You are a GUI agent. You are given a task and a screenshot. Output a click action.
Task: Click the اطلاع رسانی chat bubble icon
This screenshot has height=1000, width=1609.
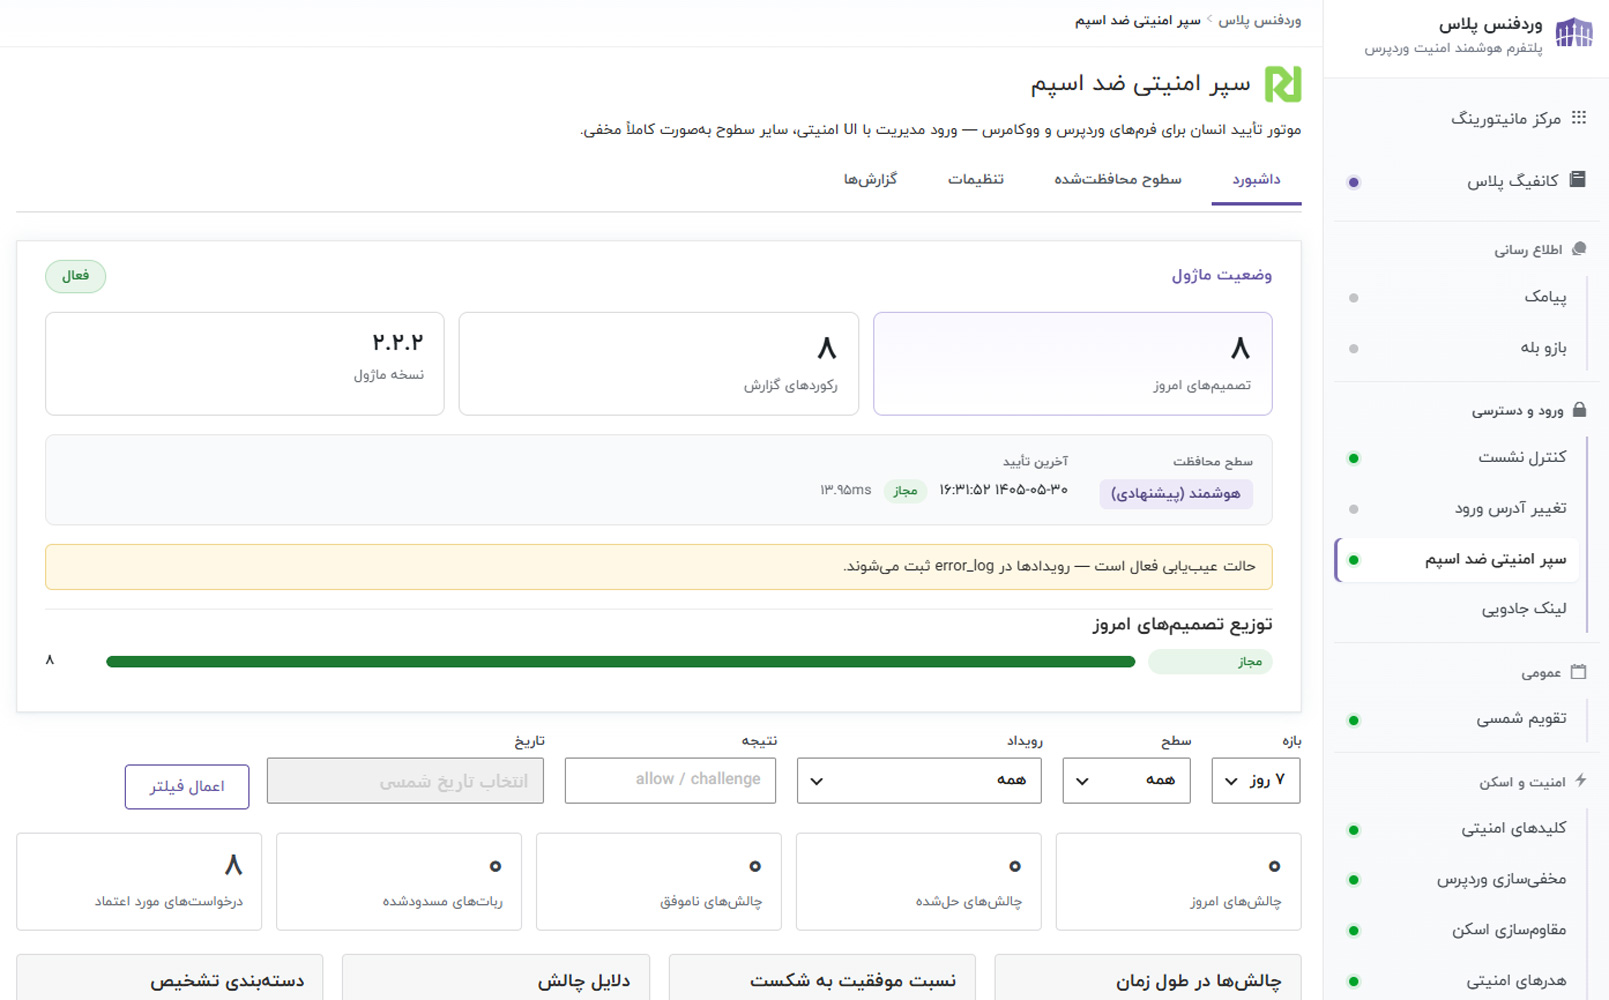[x=1579, y=249]
